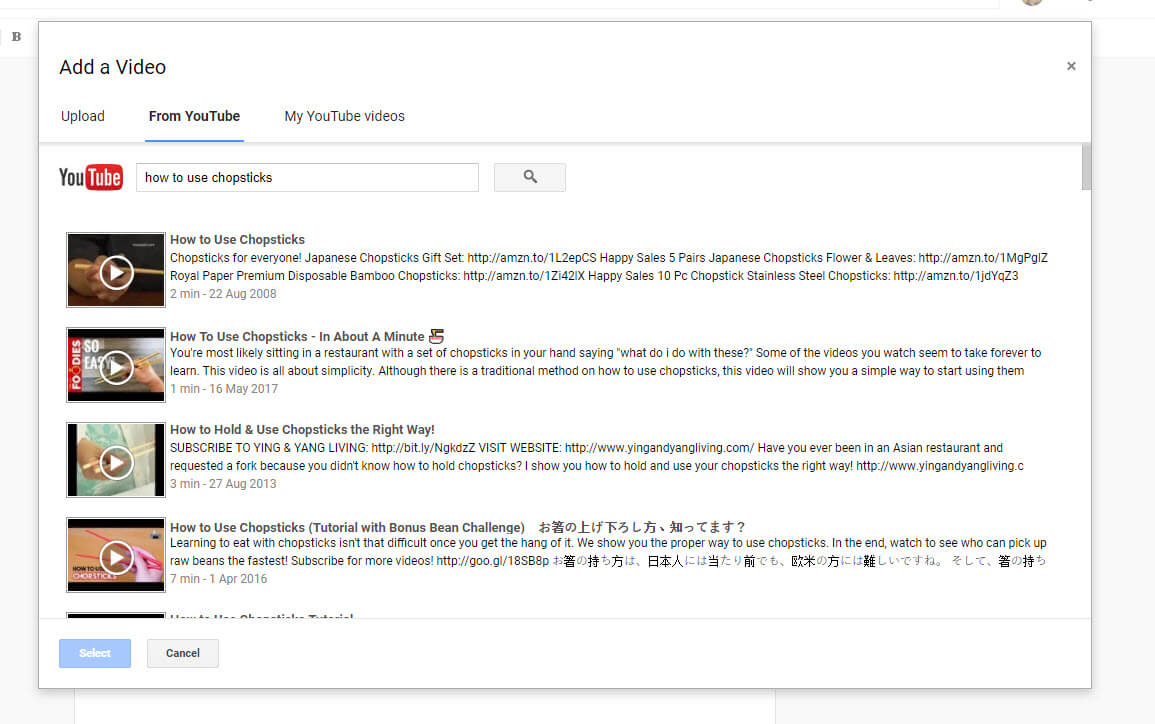Open 'How to Hold & Use Chopsticks the Right Way!' title

click(302, 429)
